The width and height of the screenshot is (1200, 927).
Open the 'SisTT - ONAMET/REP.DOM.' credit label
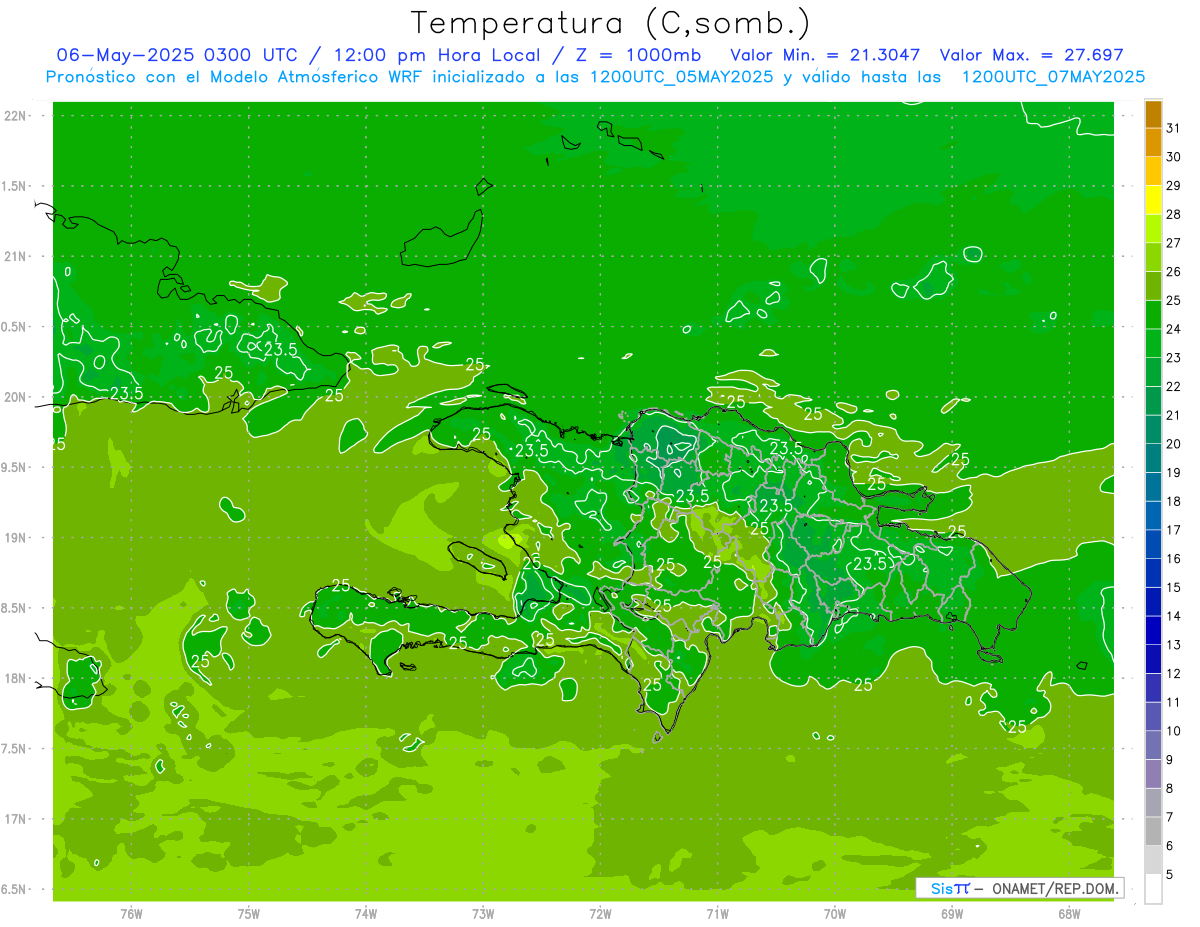click(1019, 888)
